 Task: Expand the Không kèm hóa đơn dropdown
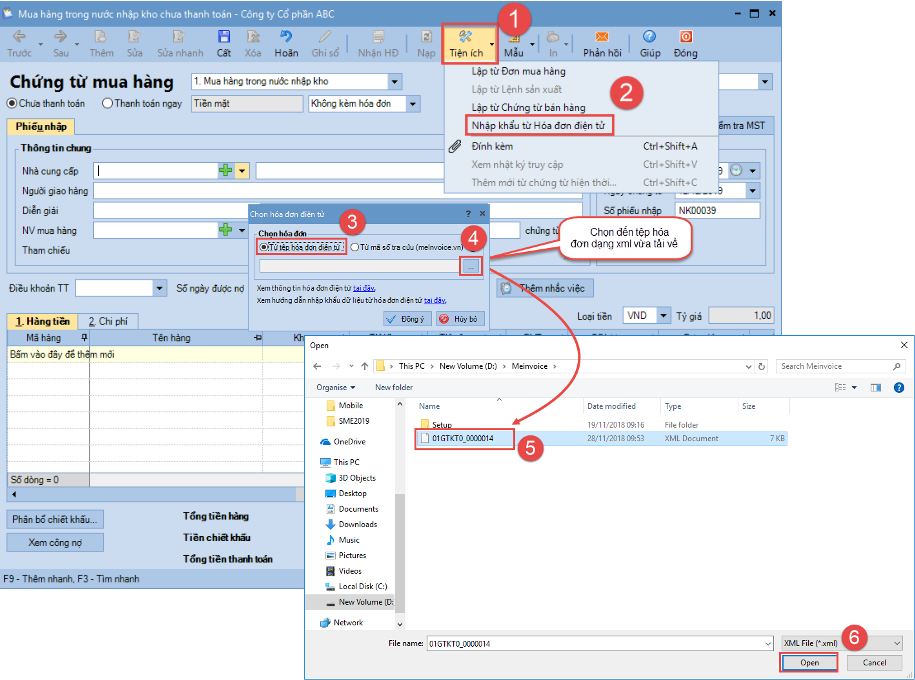point(413,103)
